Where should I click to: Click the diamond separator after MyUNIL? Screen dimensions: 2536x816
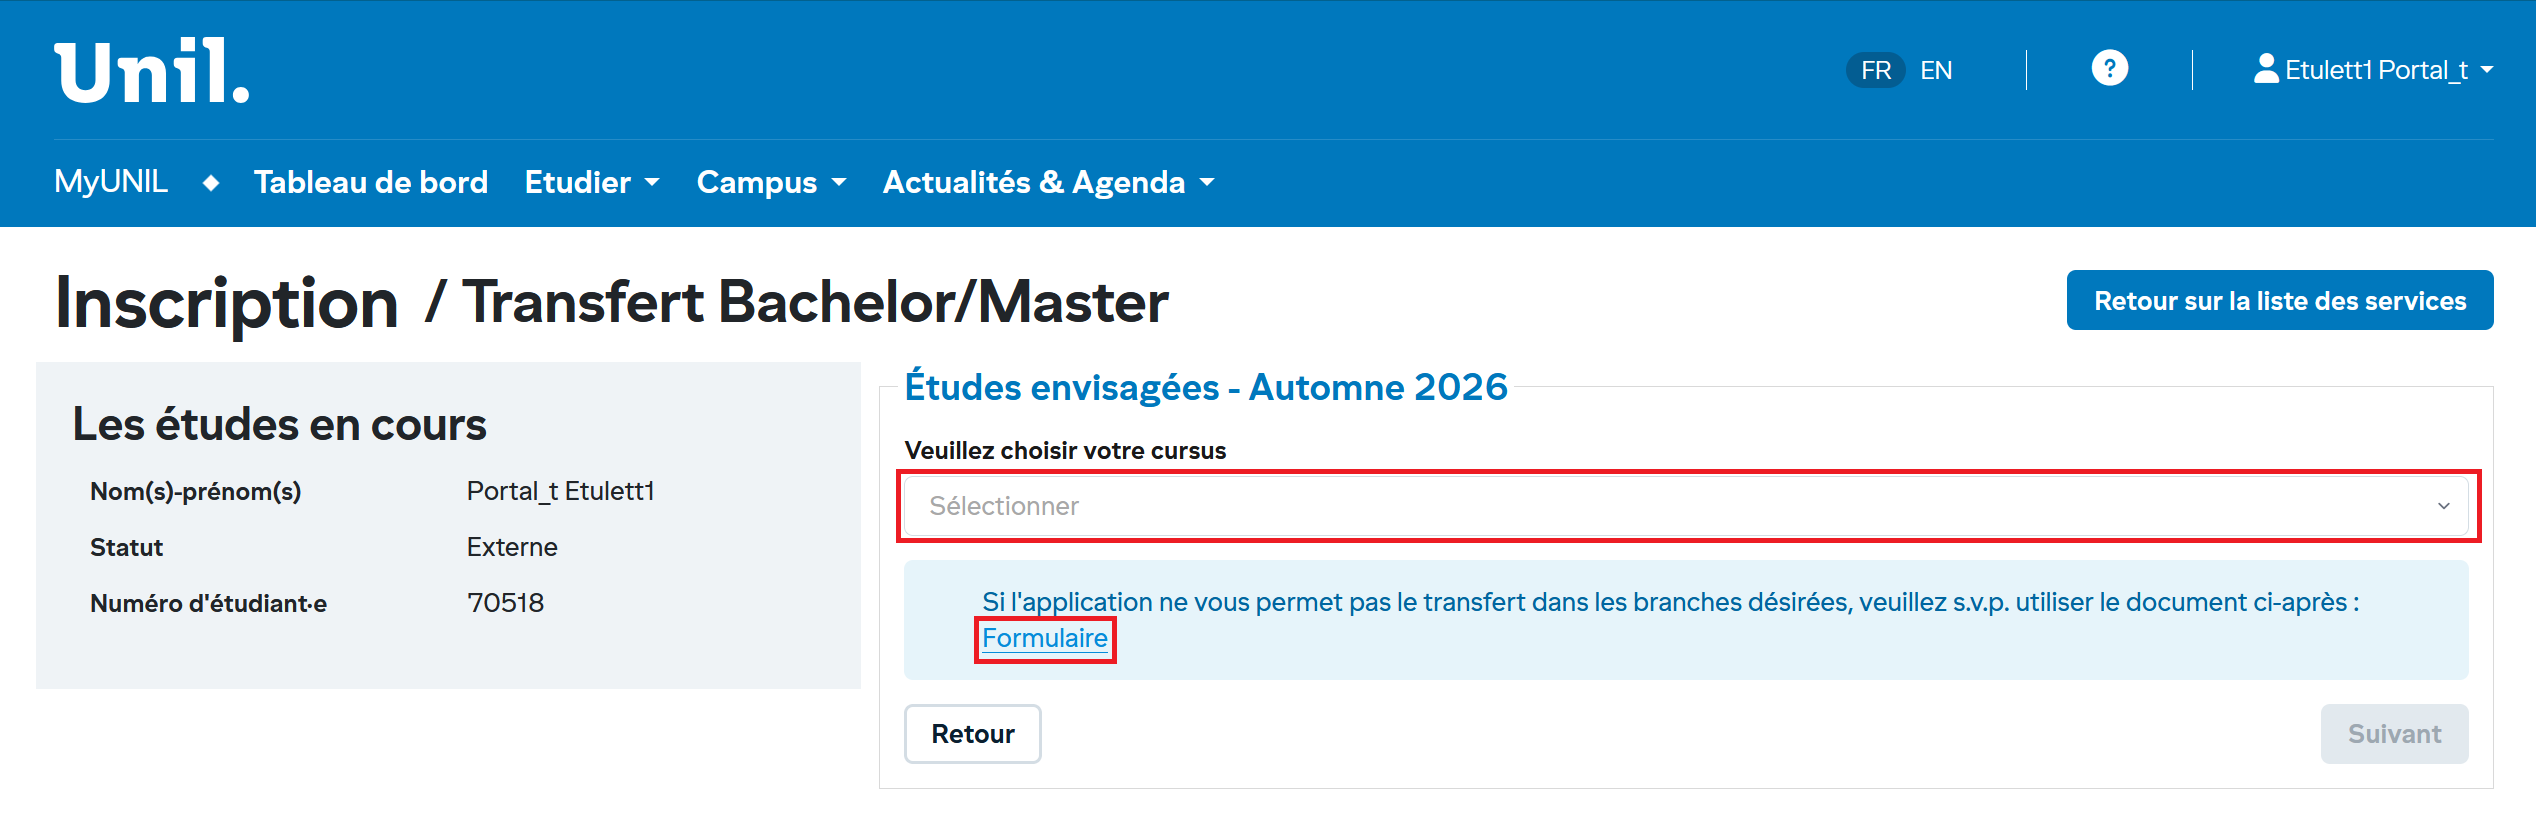tap(211, 183)
